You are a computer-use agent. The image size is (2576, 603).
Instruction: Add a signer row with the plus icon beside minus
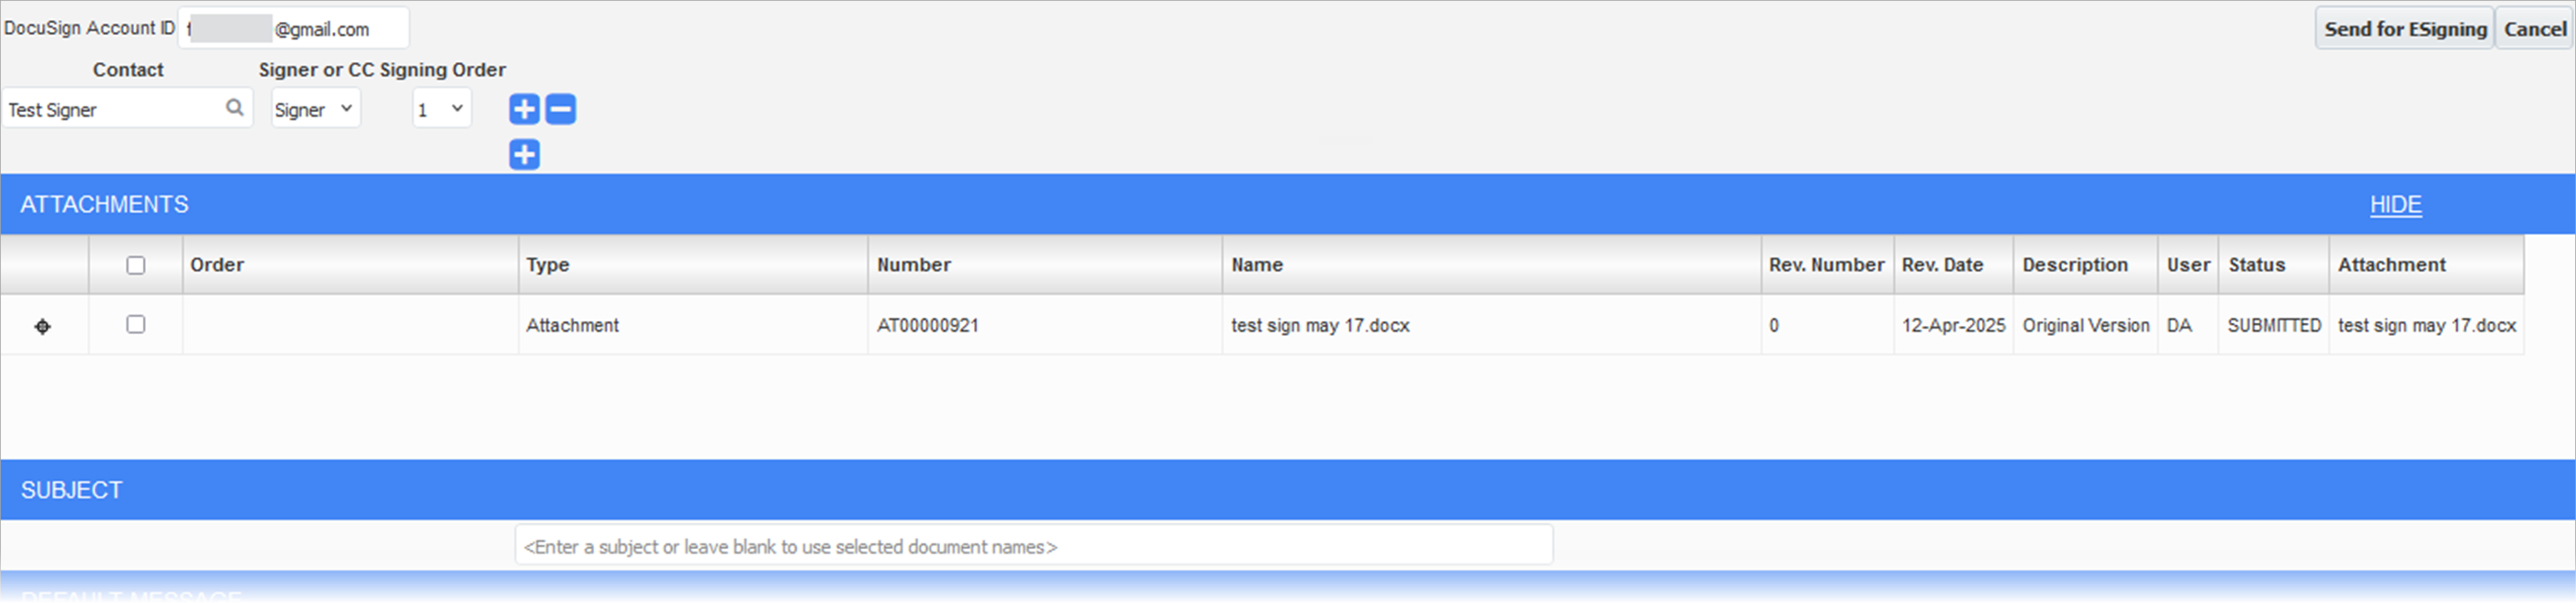[524, 109]
